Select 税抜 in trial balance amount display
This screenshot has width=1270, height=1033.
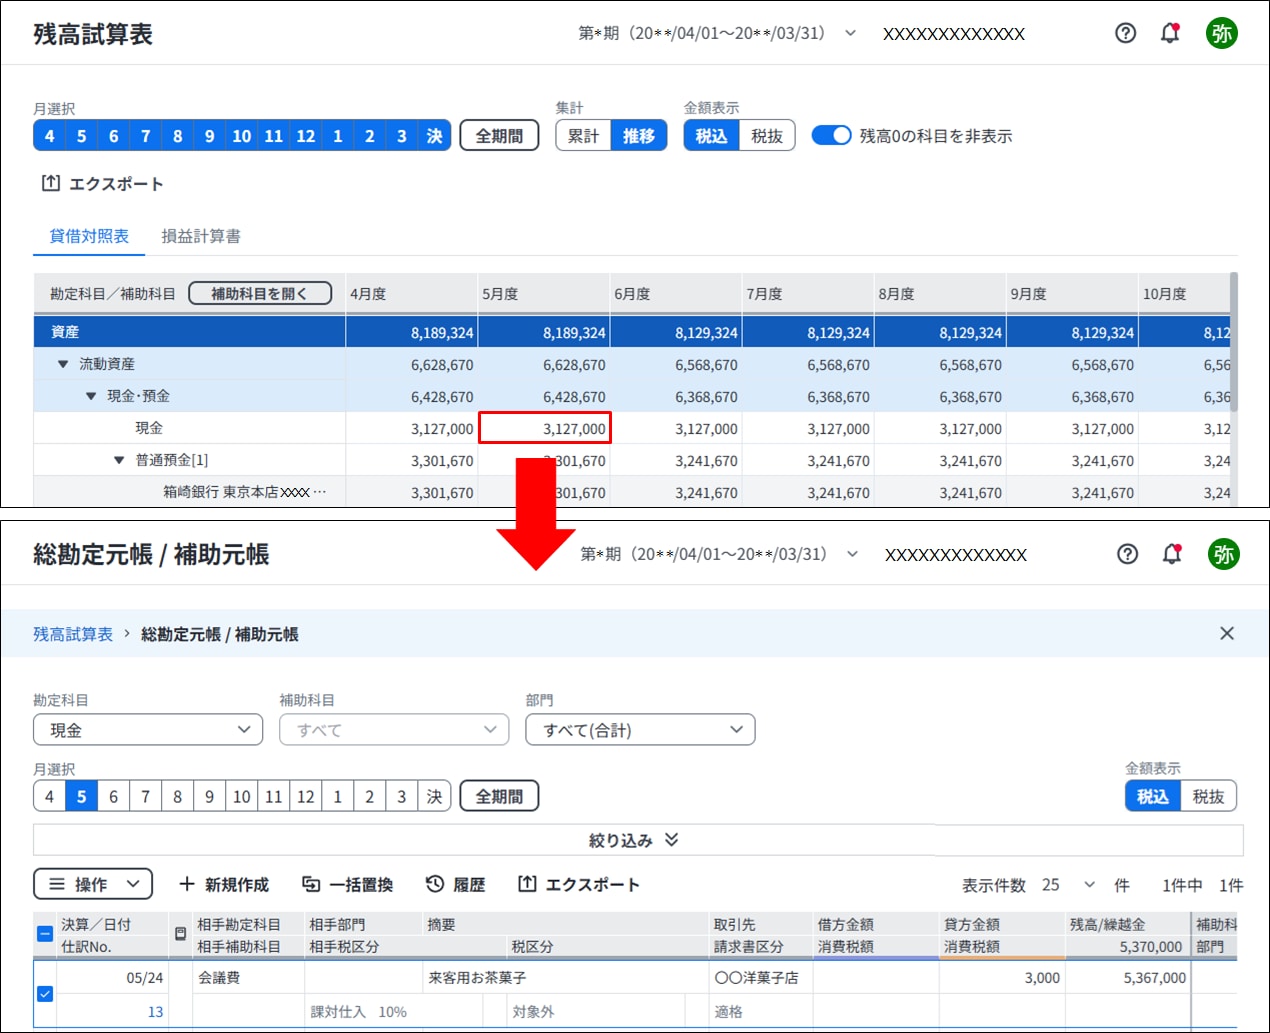click(767, 135)
